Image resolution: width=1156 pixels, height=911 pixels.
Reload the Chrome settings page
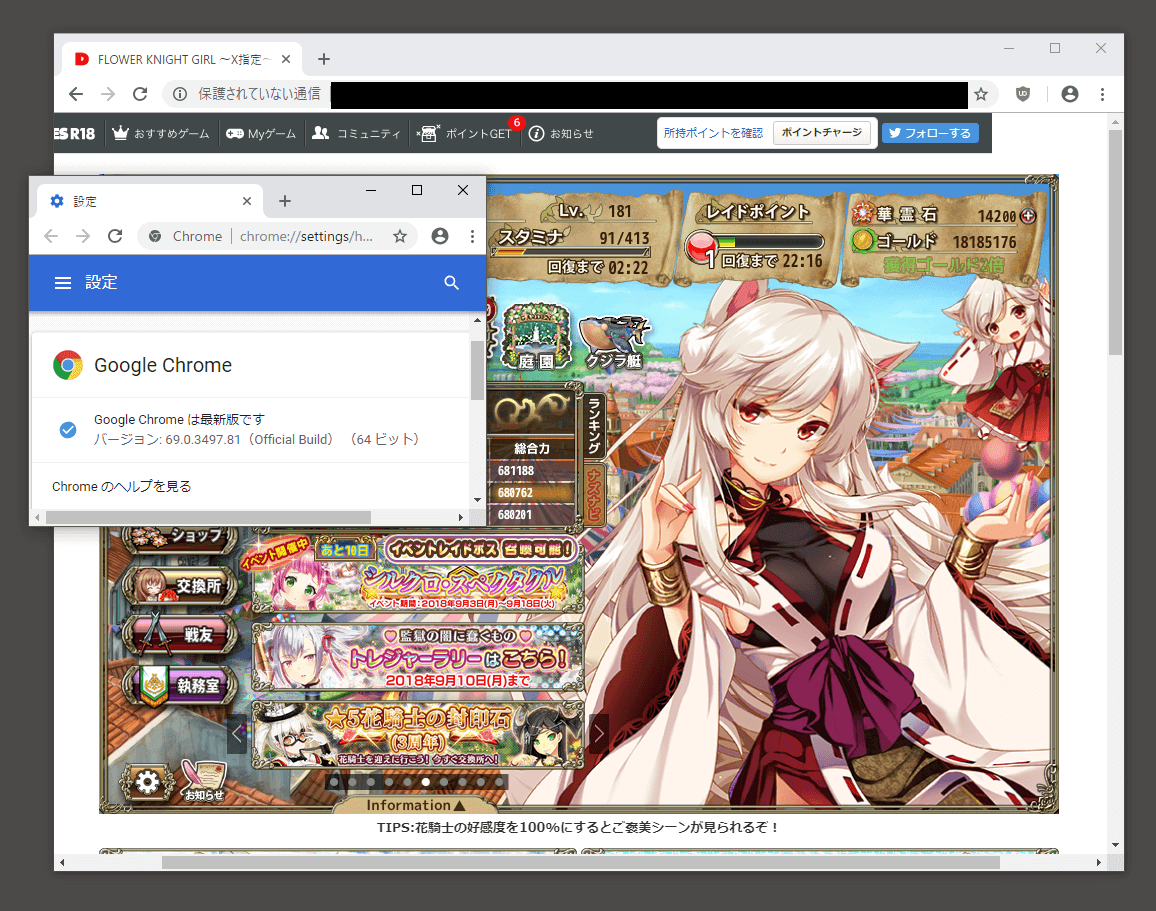115,236
